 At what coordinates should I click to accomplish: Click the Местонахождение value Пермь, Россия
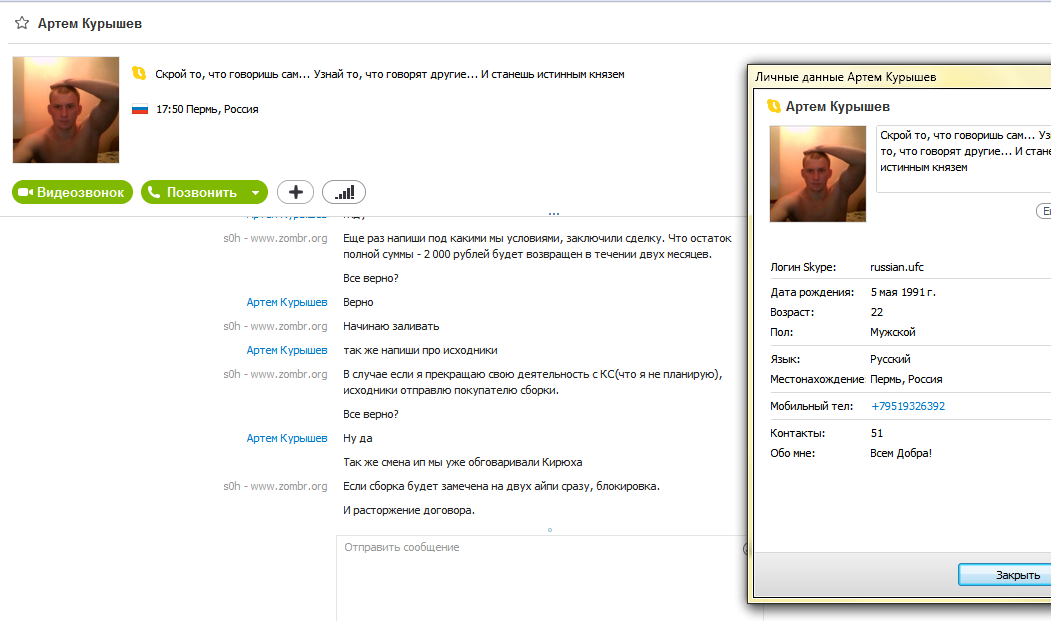[x=906, y=379]
